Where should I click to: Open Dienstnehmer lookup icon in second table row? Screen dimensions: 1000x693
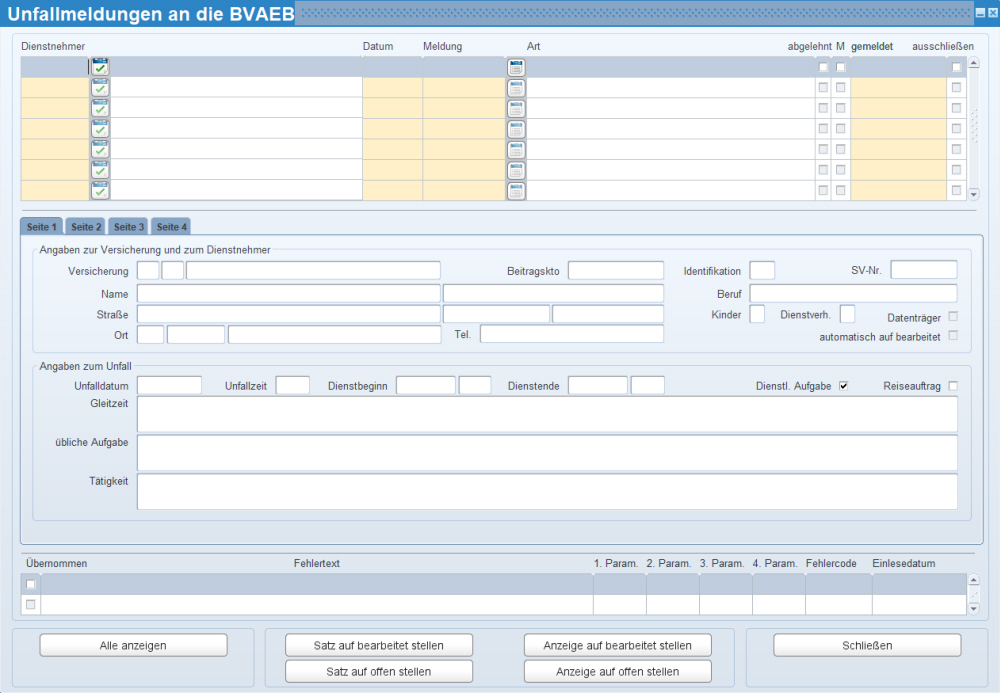click(100, 87)
